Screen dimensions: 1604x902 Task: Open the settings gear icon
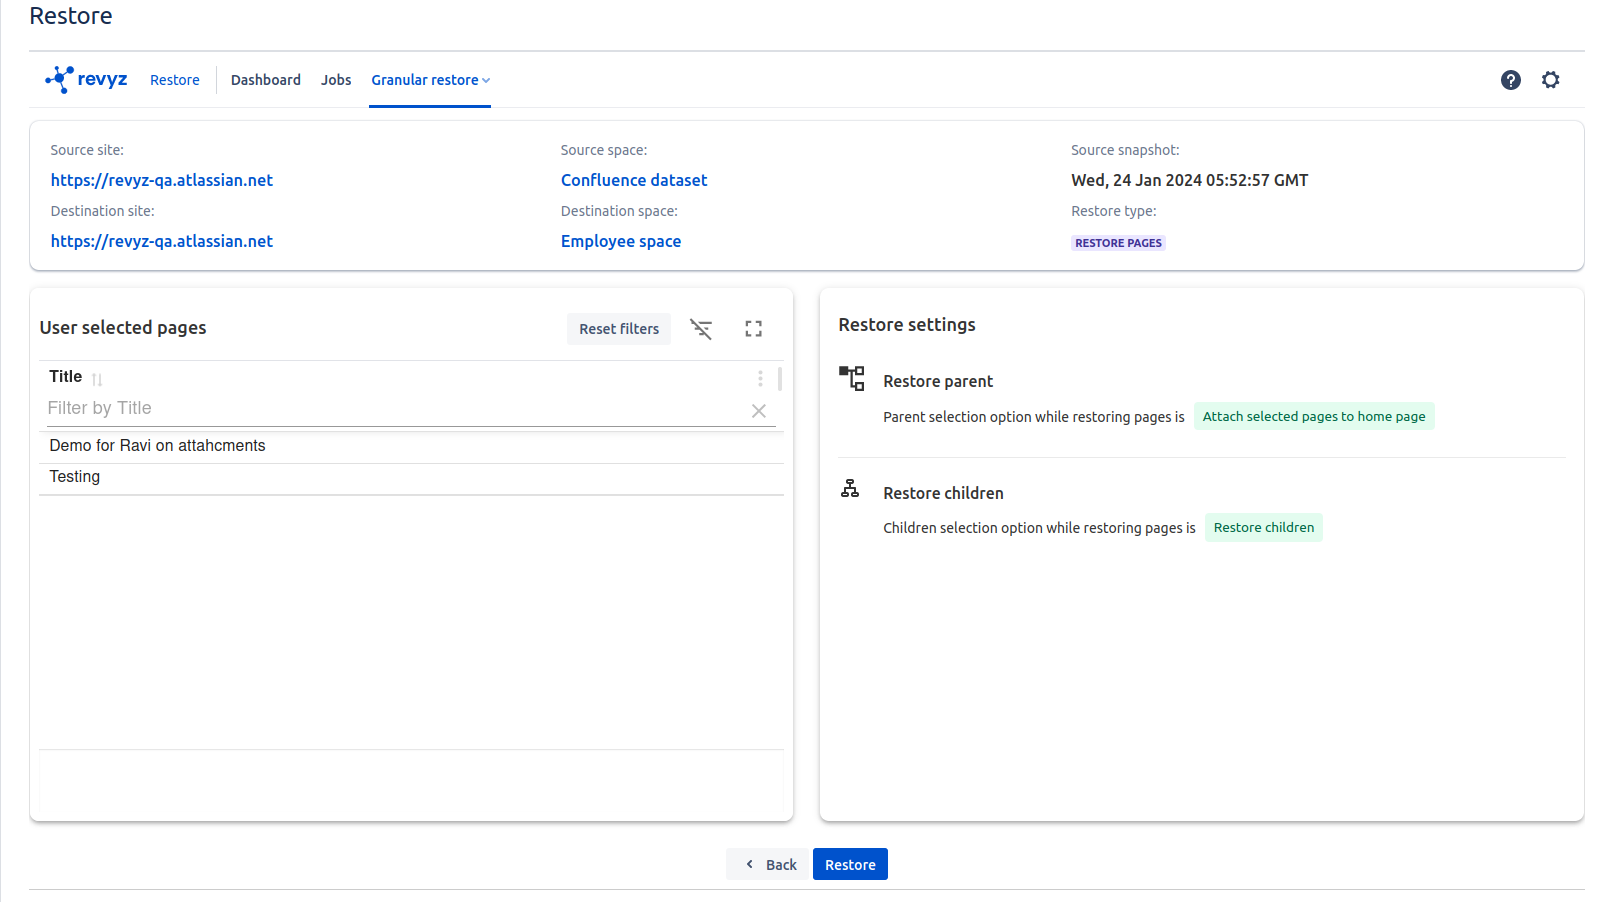[x=1551, y=80]
